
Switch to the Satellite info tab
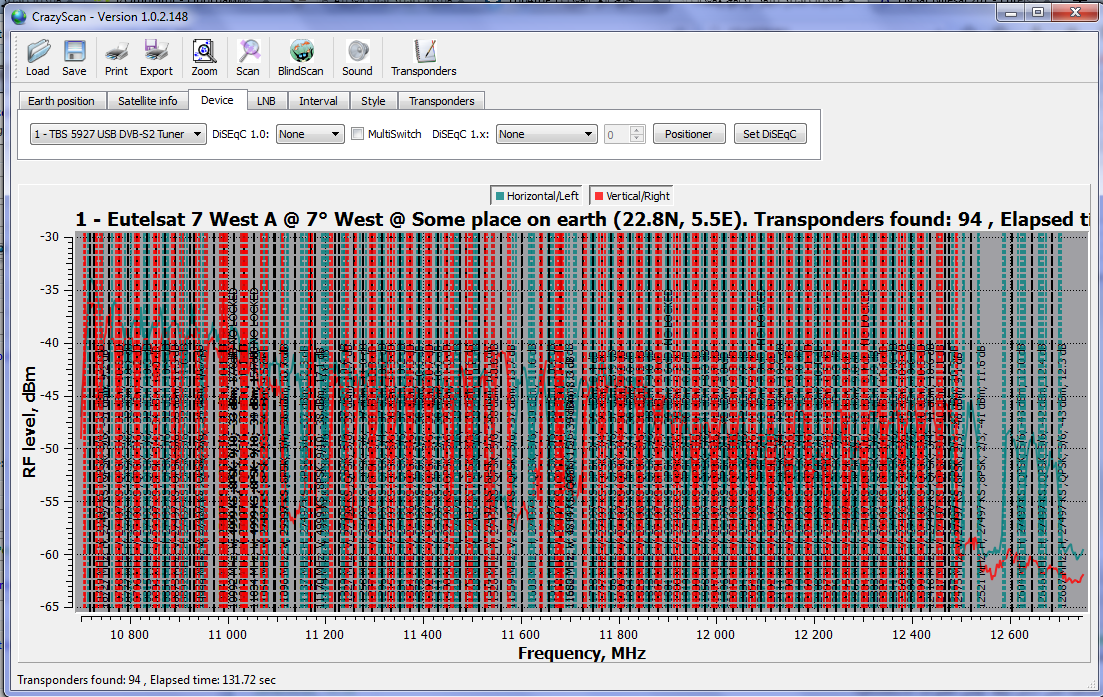147,101
